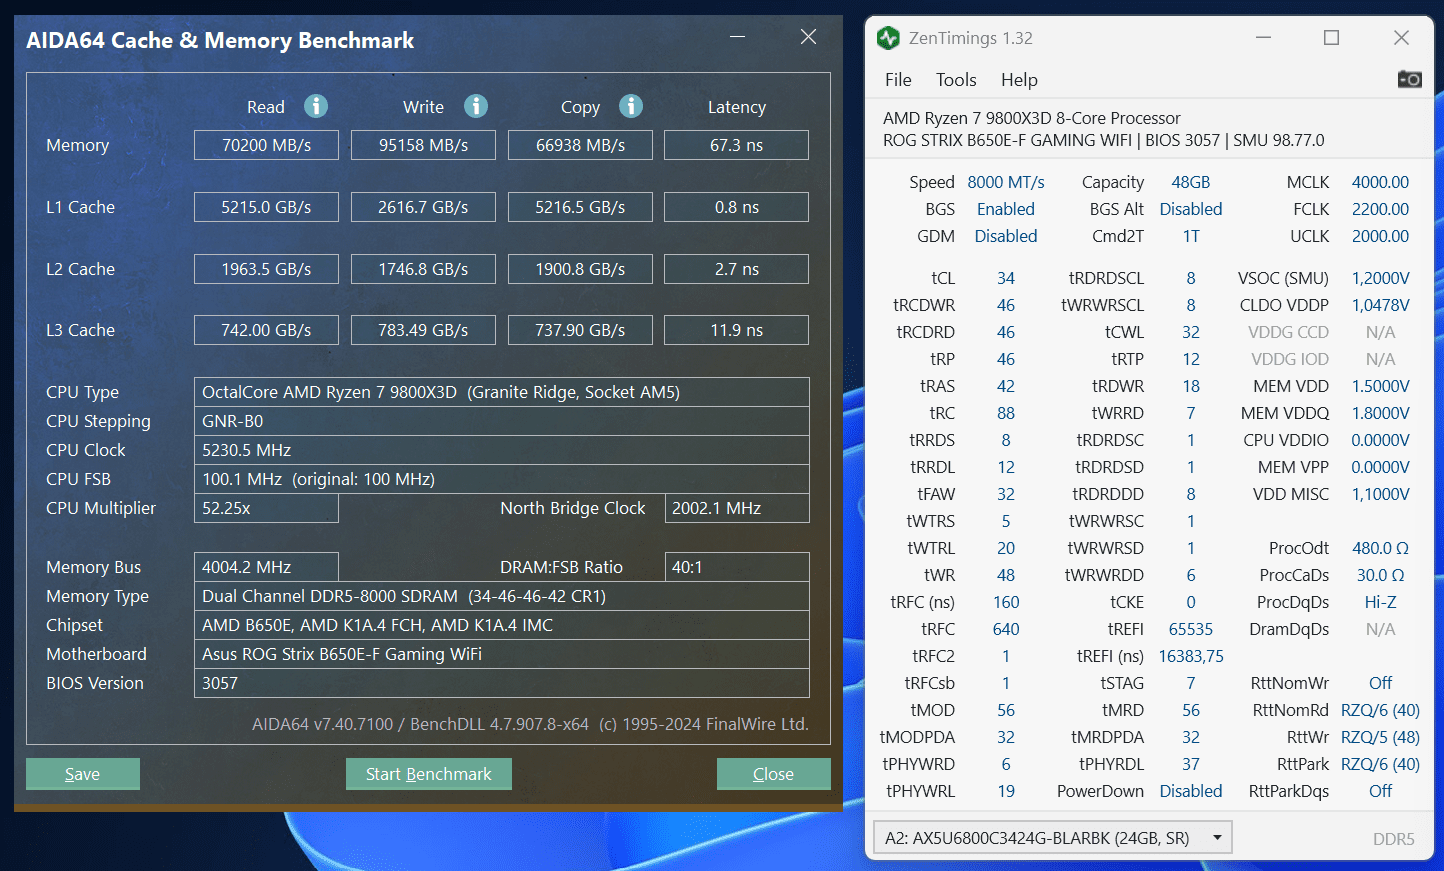Click the Write info icon in AIDA64

(476, 106)
